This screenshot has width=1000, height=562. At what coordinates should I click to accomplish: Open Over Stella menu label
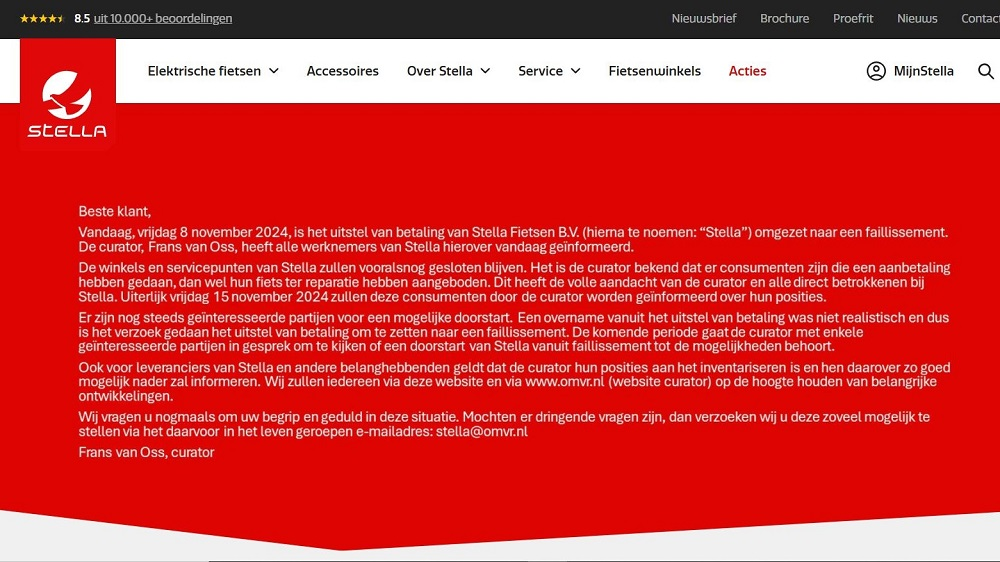[440, 71]
